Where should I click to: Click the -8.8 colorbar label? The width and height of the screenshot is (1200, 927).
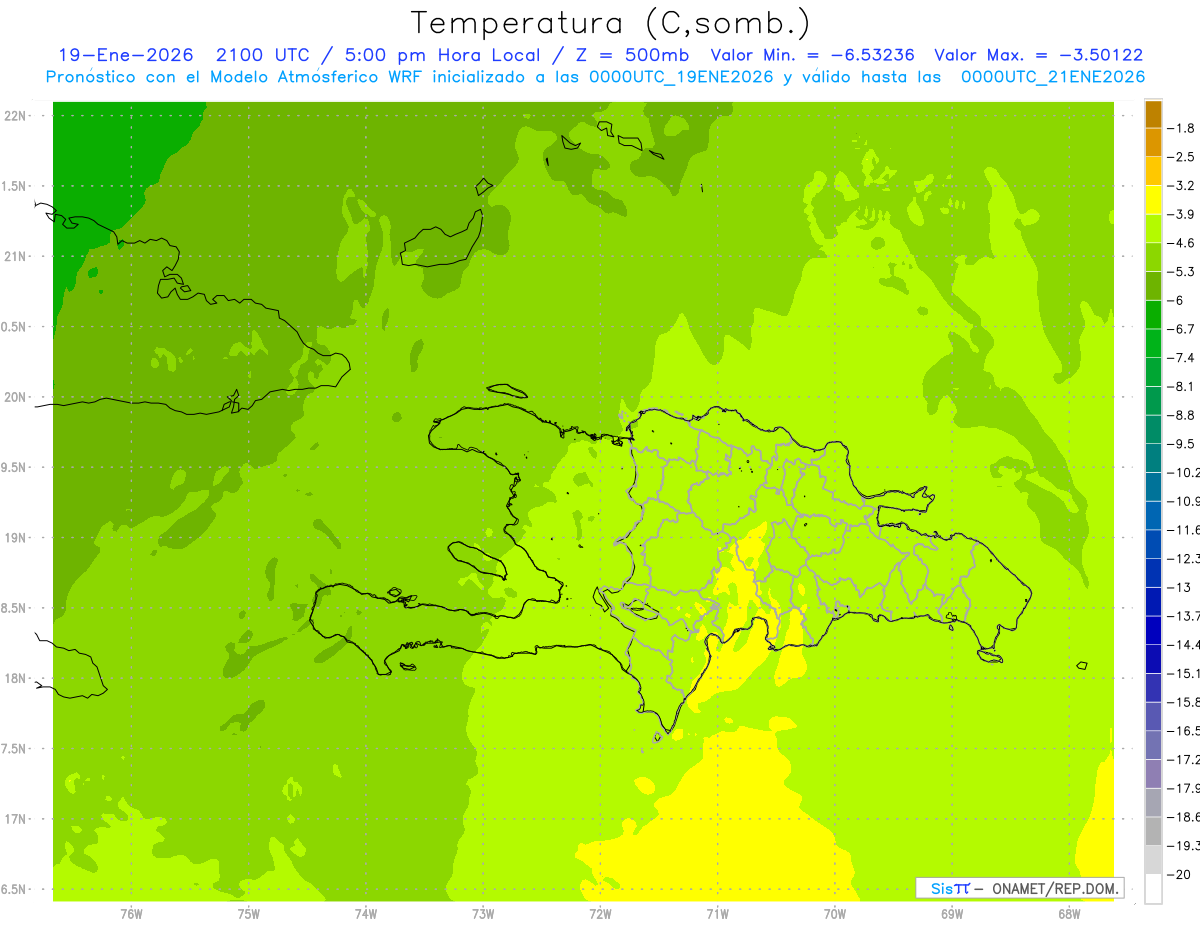(x=1182, y=415)
